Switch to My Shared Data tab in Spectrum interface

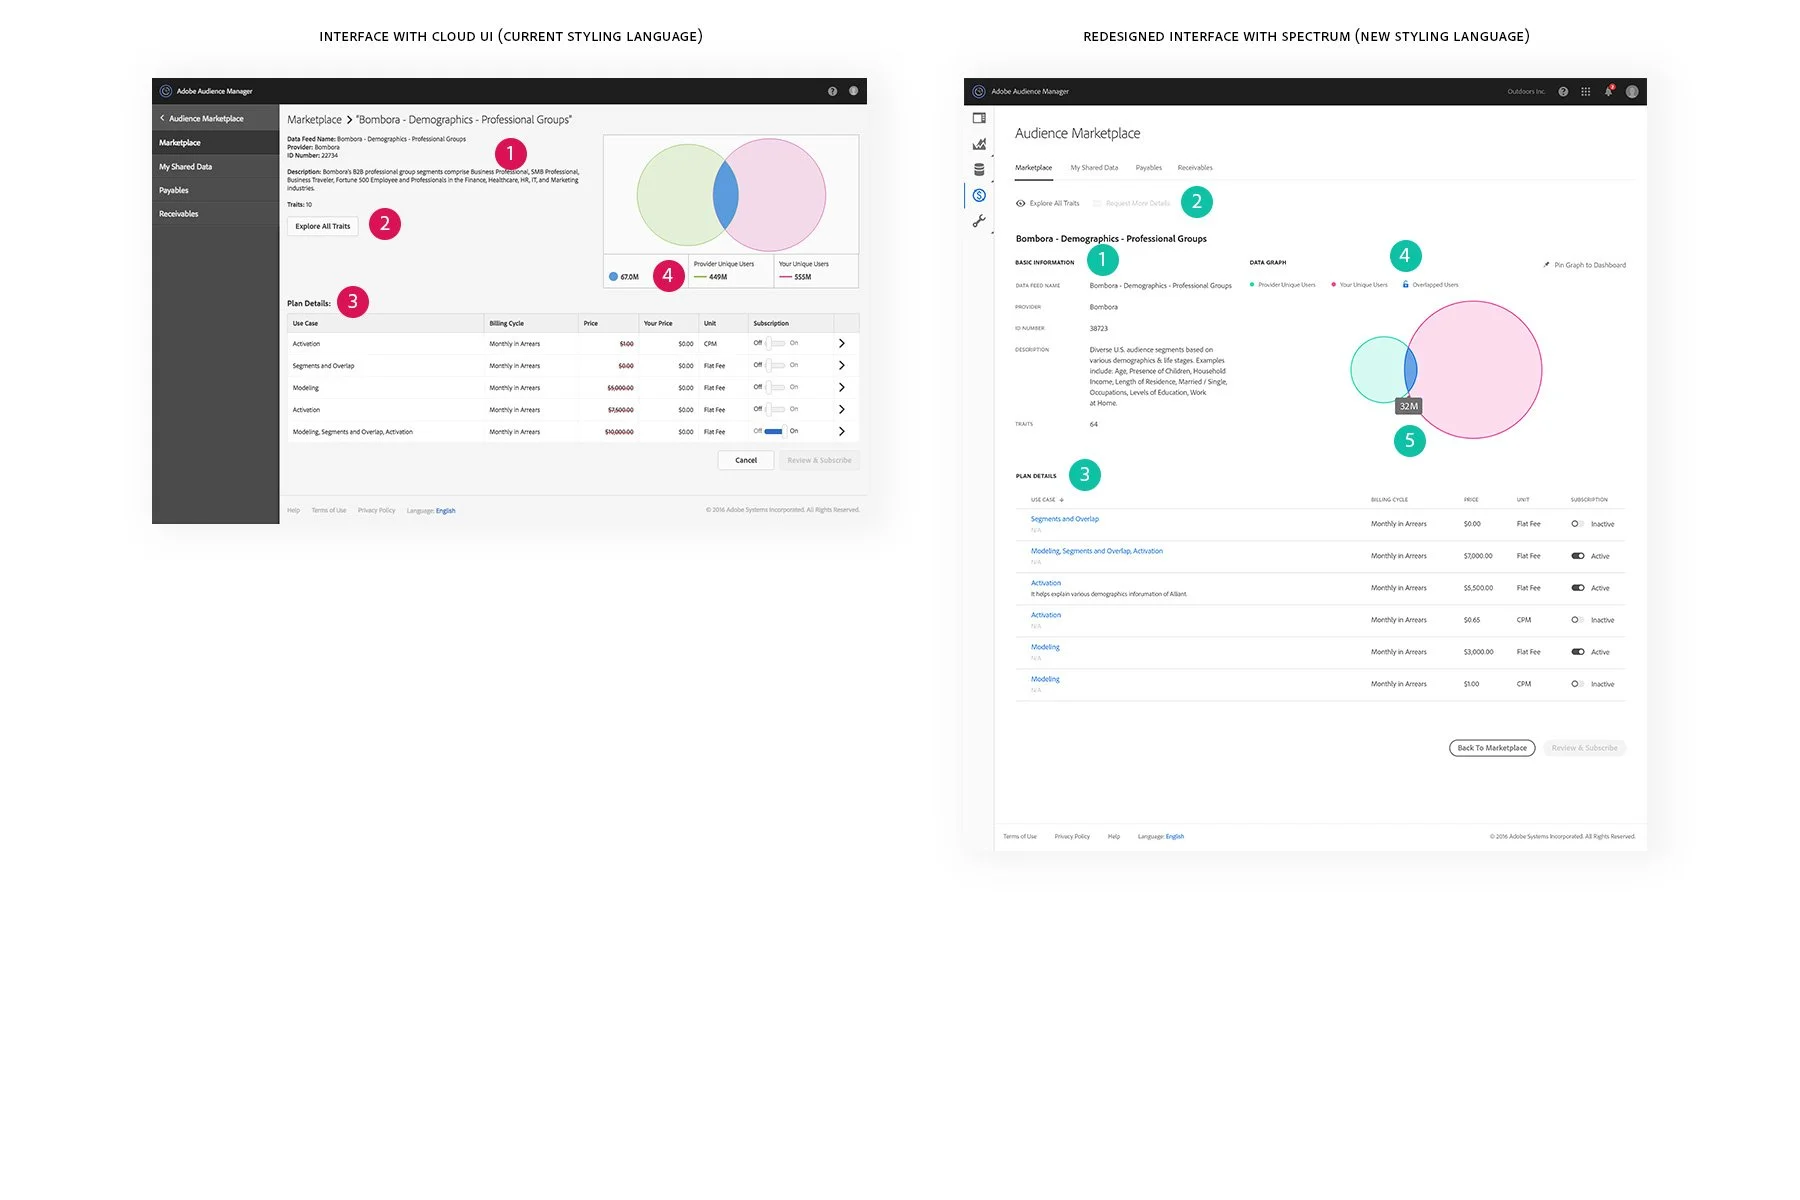[1094, 168]
